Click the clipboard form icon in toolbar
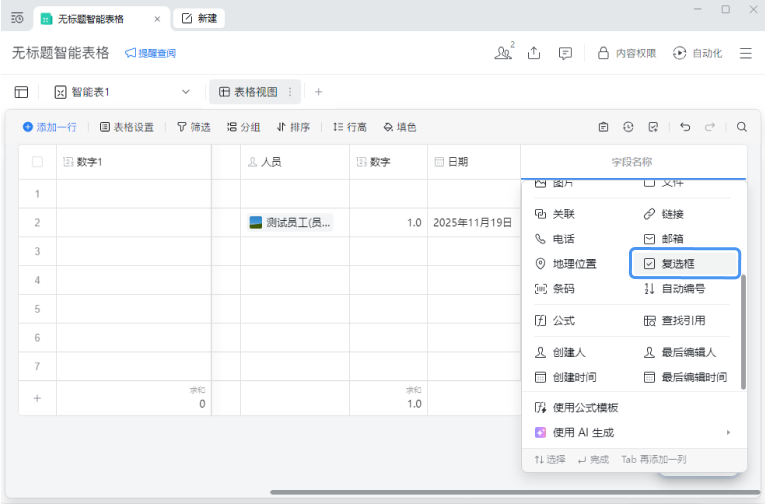Screen dimensions: 765x504 tap(604, 127)
